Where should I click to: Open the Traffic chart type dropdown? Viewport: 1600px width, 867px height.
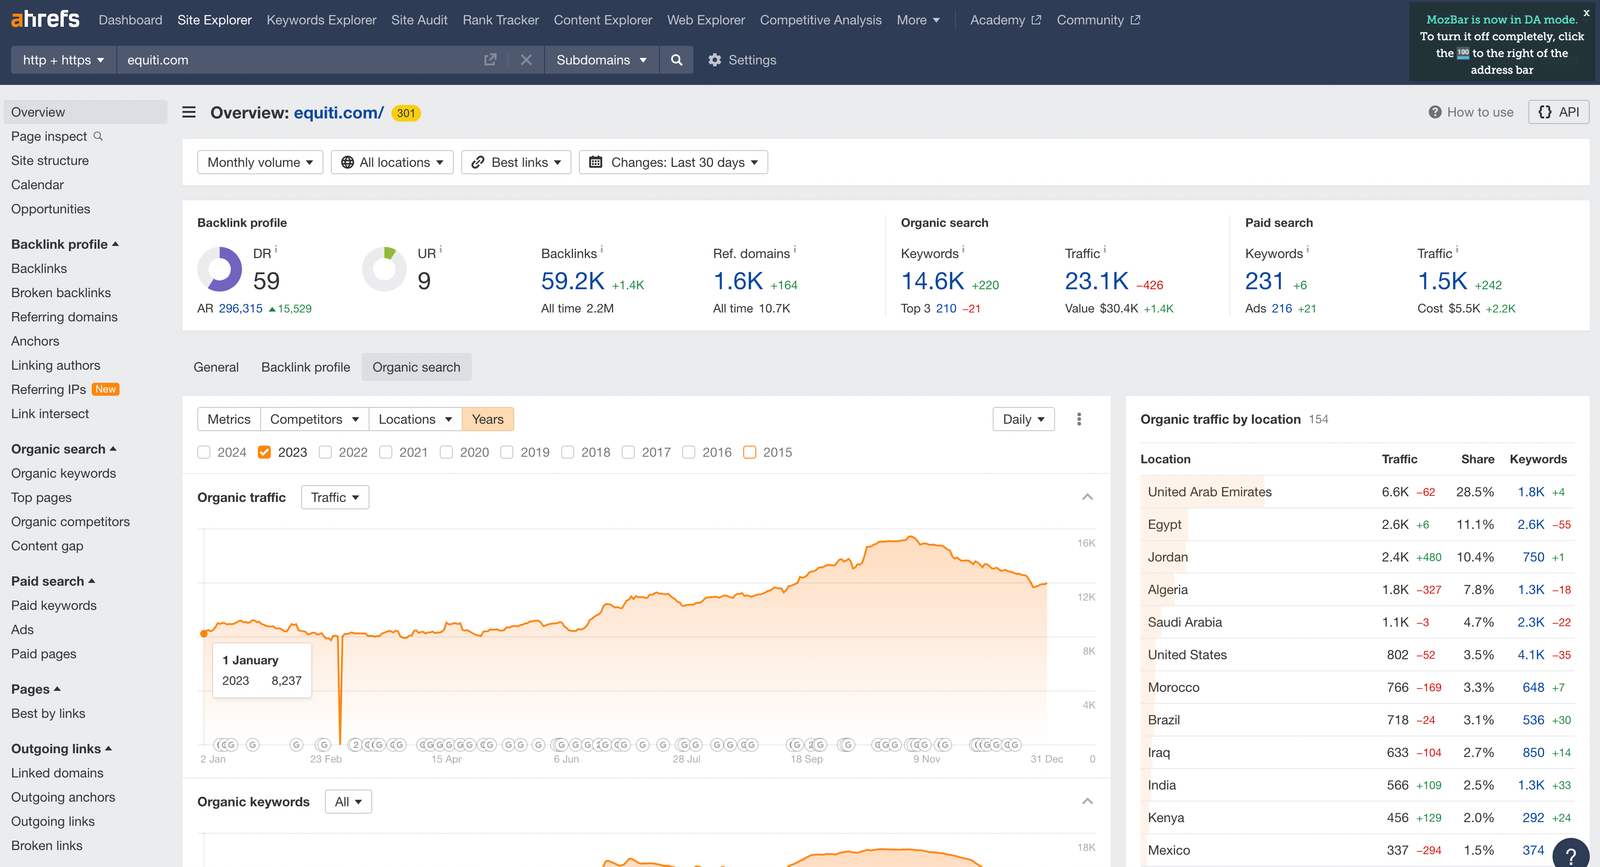[335, 497]
